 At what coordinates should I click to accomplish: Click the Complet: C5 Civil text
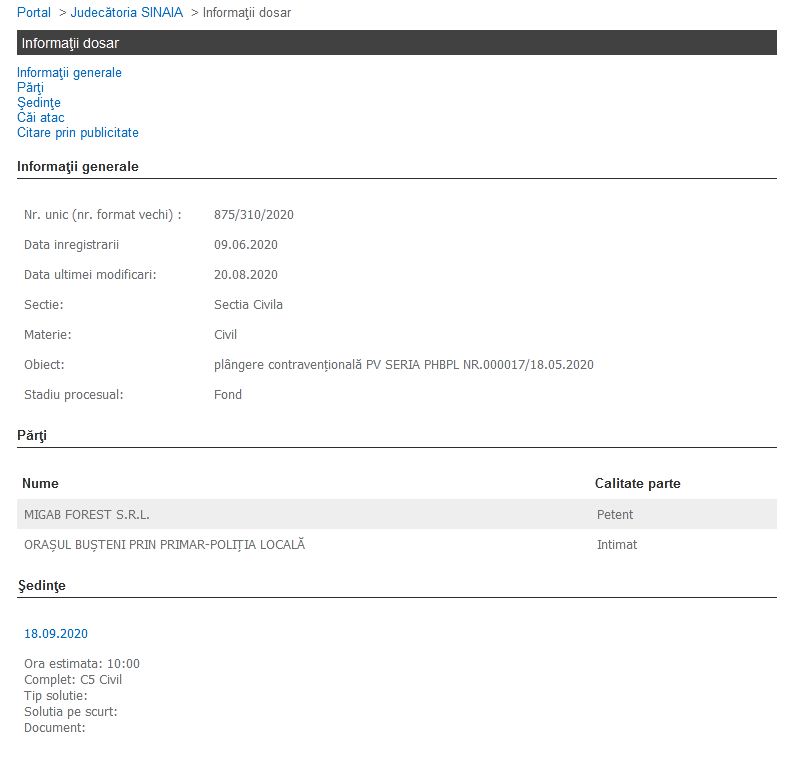coord(73,679)
